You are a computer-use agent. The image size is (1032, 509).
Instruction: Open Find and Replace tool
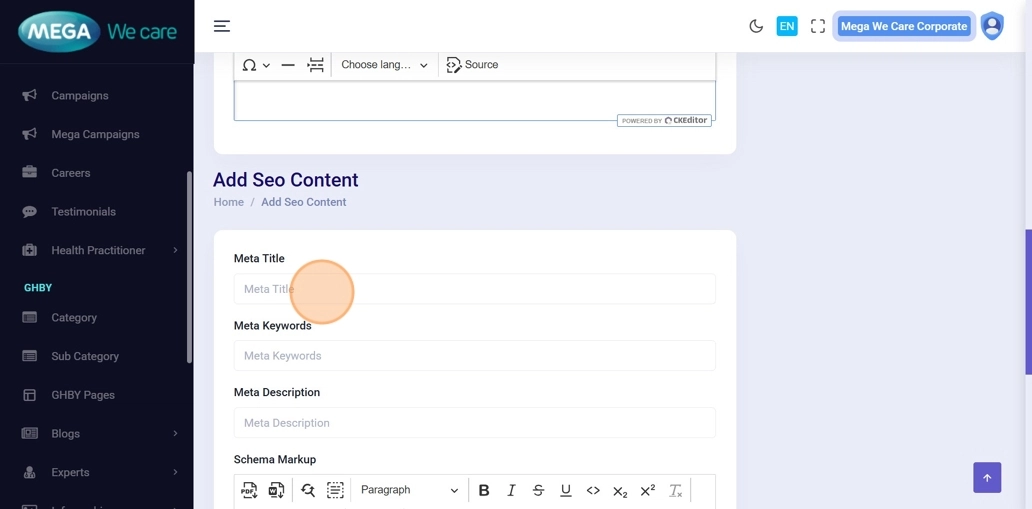[x=308, y=490]
